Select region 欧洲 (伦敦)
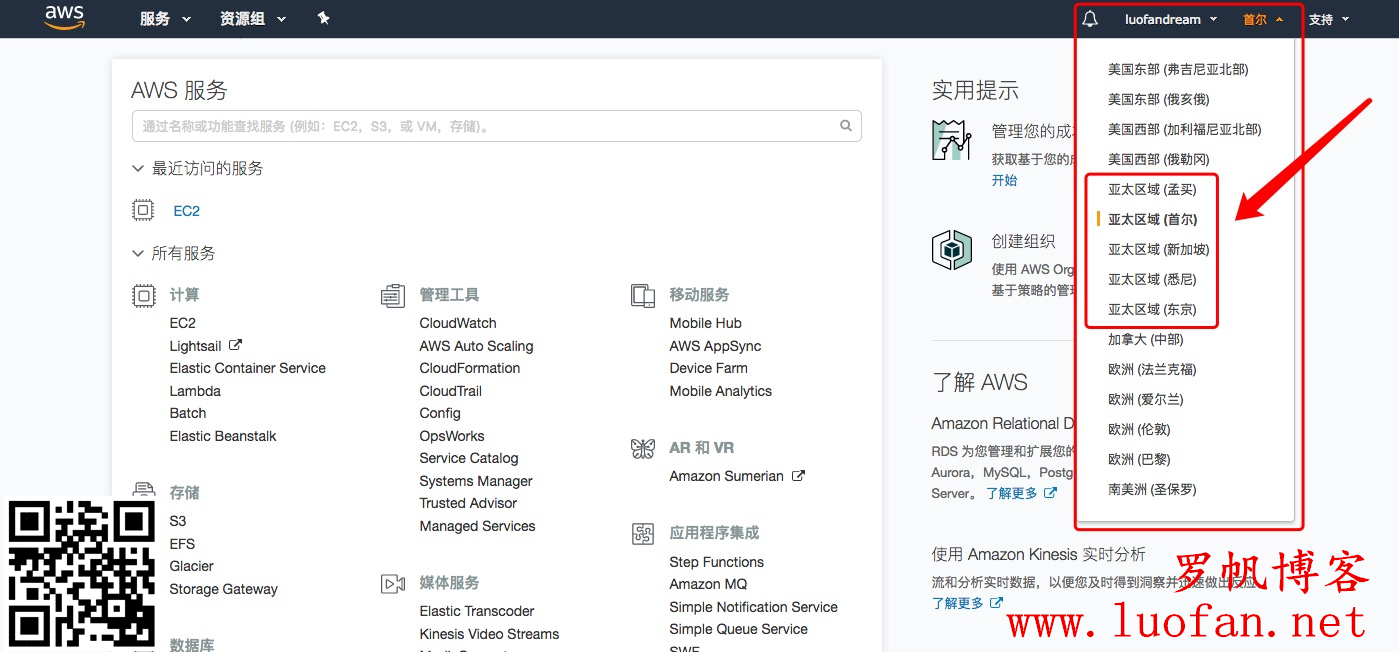Screen dimensions: 1399x652 [x=1139, y=429]
